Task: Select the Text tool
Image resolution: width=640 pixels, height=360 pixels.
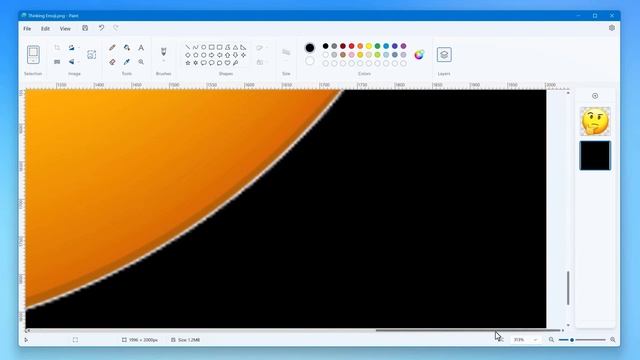Action: pos(141,48)
